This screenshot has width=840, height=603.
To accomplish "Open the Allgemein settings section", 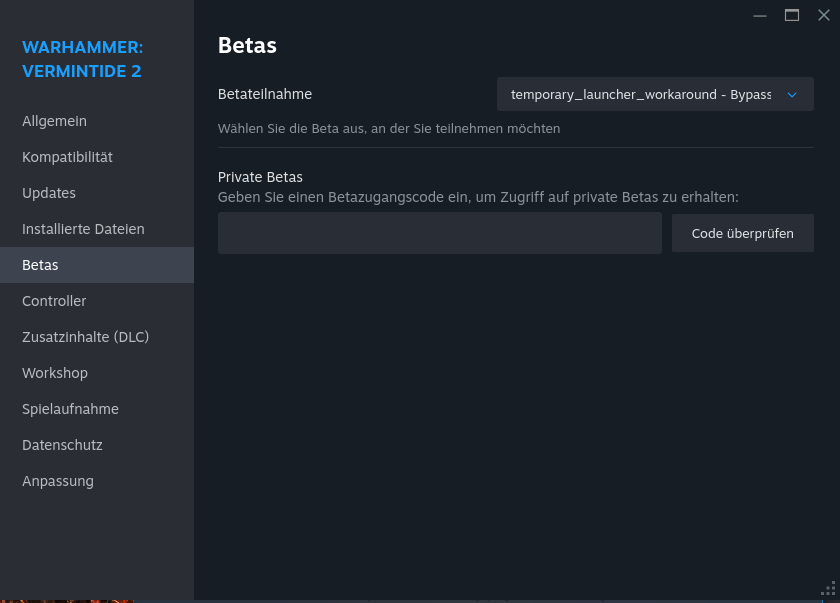I will coord(55,121).
